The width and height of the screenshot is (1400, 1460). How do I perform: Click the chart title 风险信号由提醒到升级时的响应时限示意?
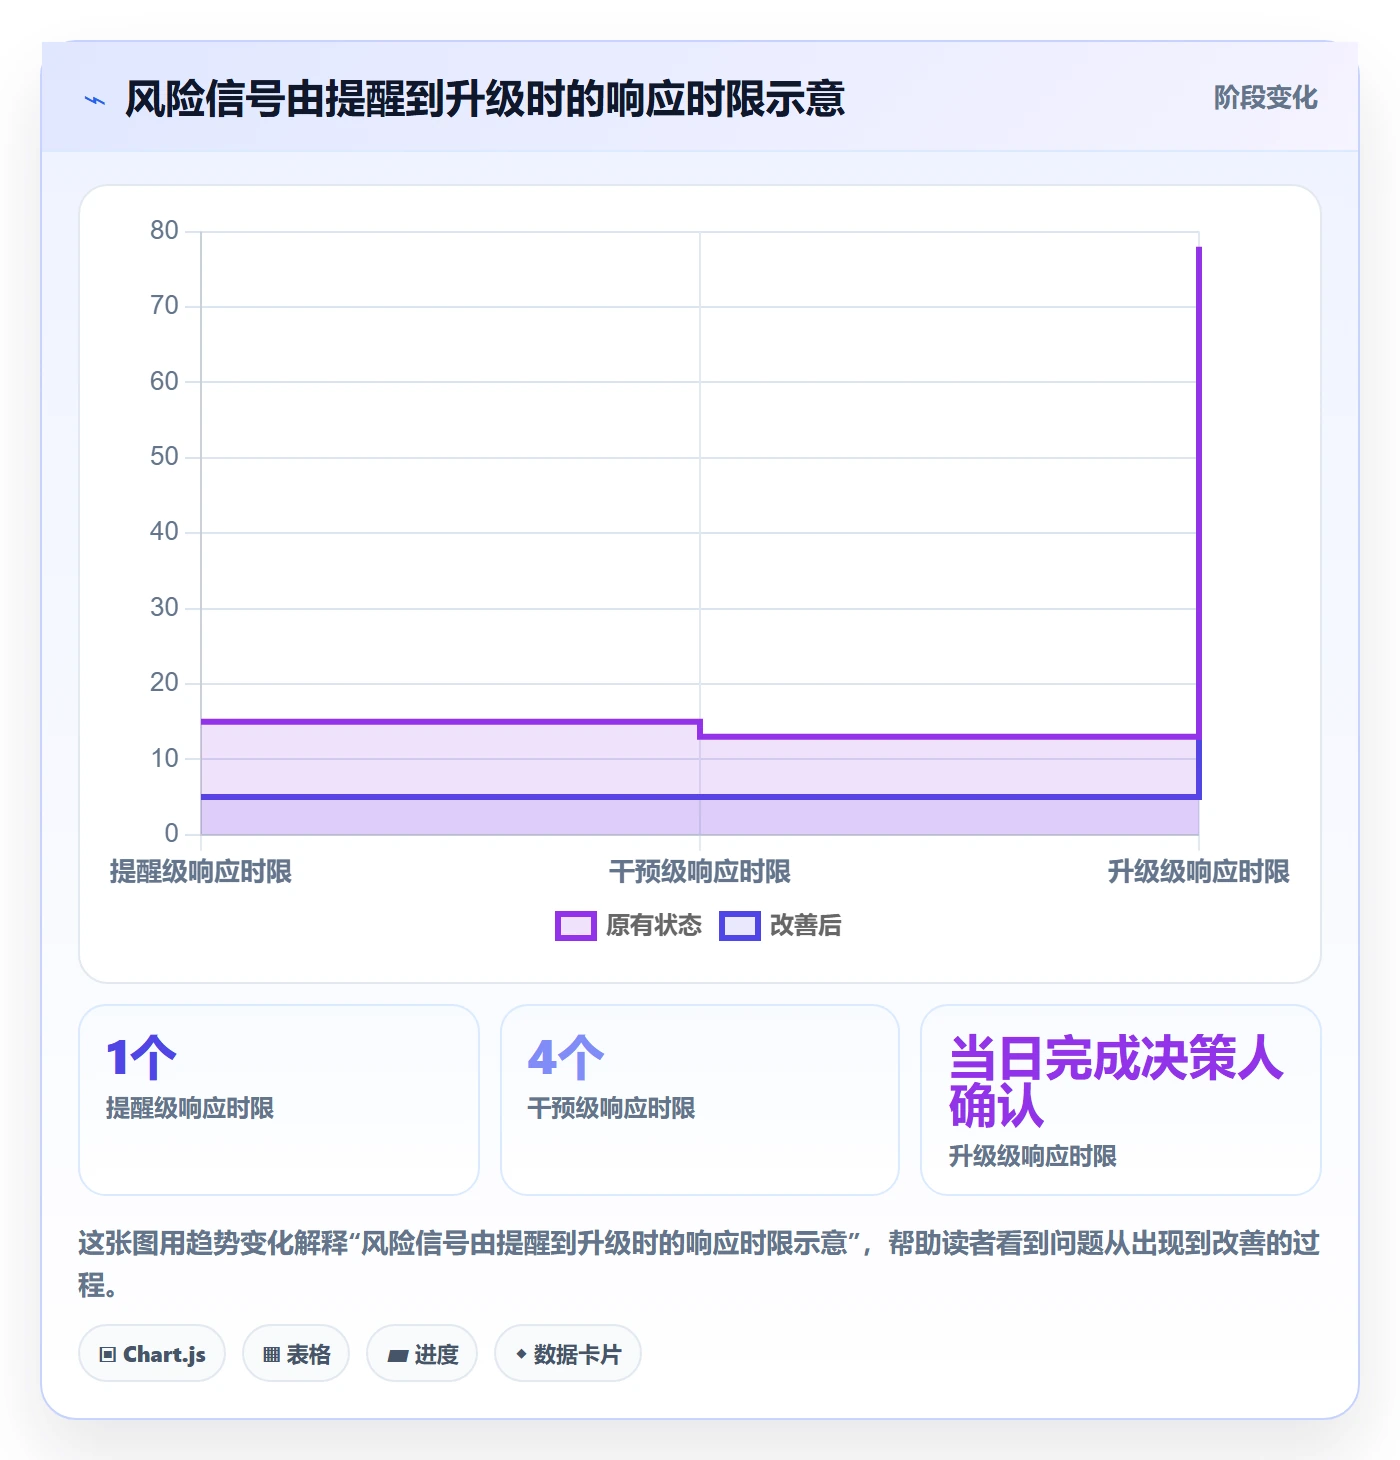[485, 99]
